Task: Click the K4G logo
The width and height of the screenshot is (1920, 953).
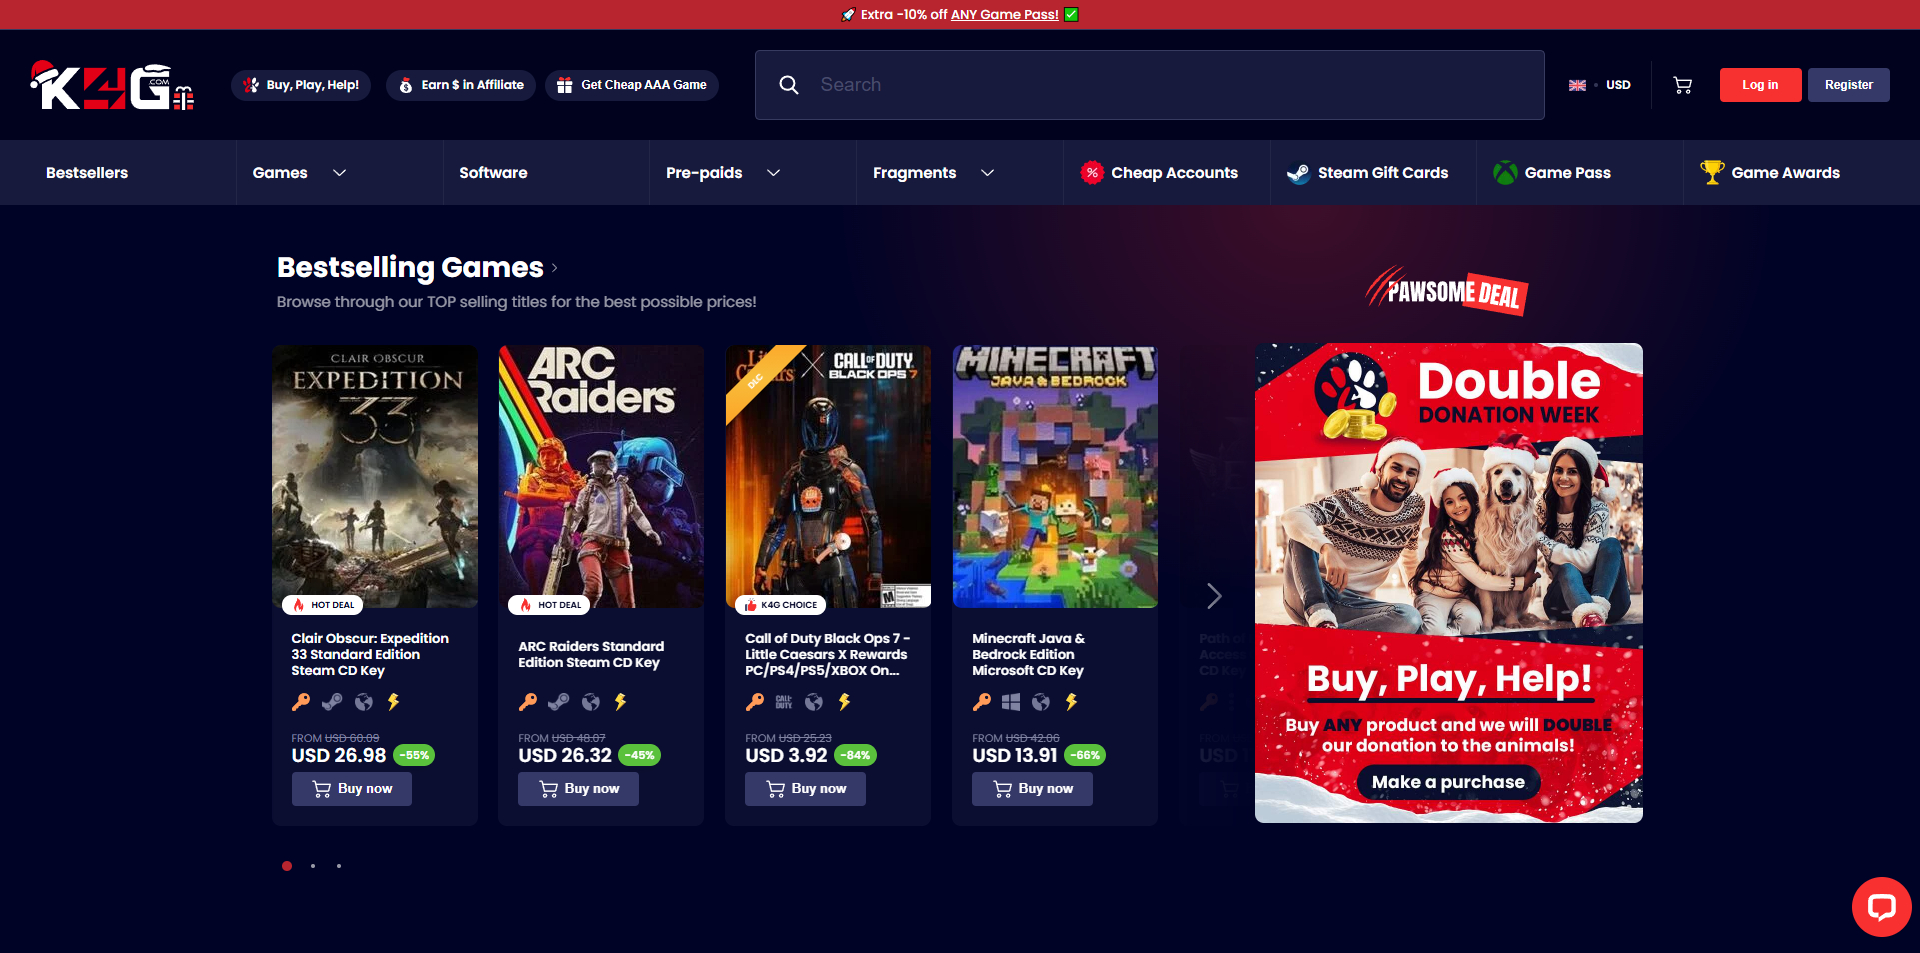Action: click(112, 86)
